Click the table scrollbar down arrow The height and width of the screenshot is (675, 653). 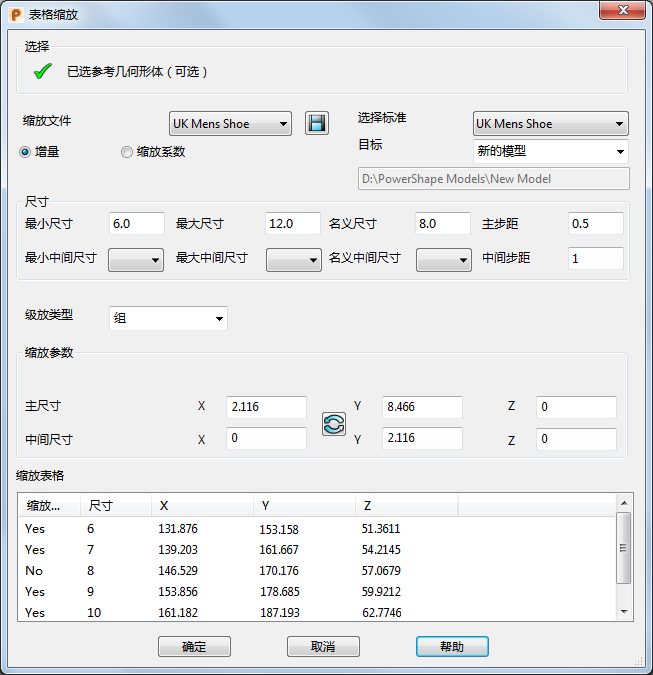pyautogui.click(x=624, y=612)
